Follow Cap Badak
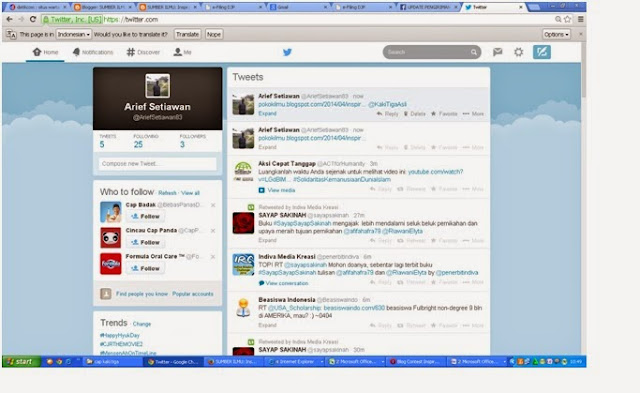Image resolution: width=640 pixels, height=393 pixels. 145,216
